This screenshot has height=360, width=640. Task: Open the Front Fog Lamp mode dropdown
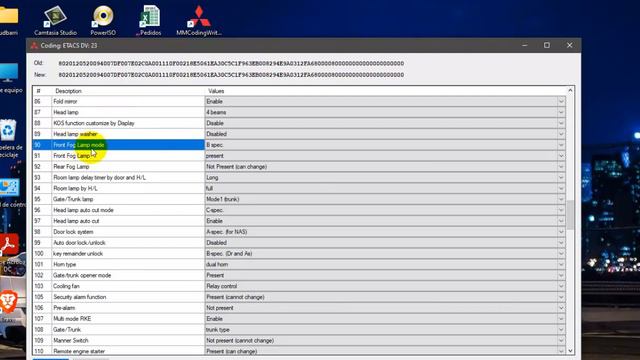(561, 145)
